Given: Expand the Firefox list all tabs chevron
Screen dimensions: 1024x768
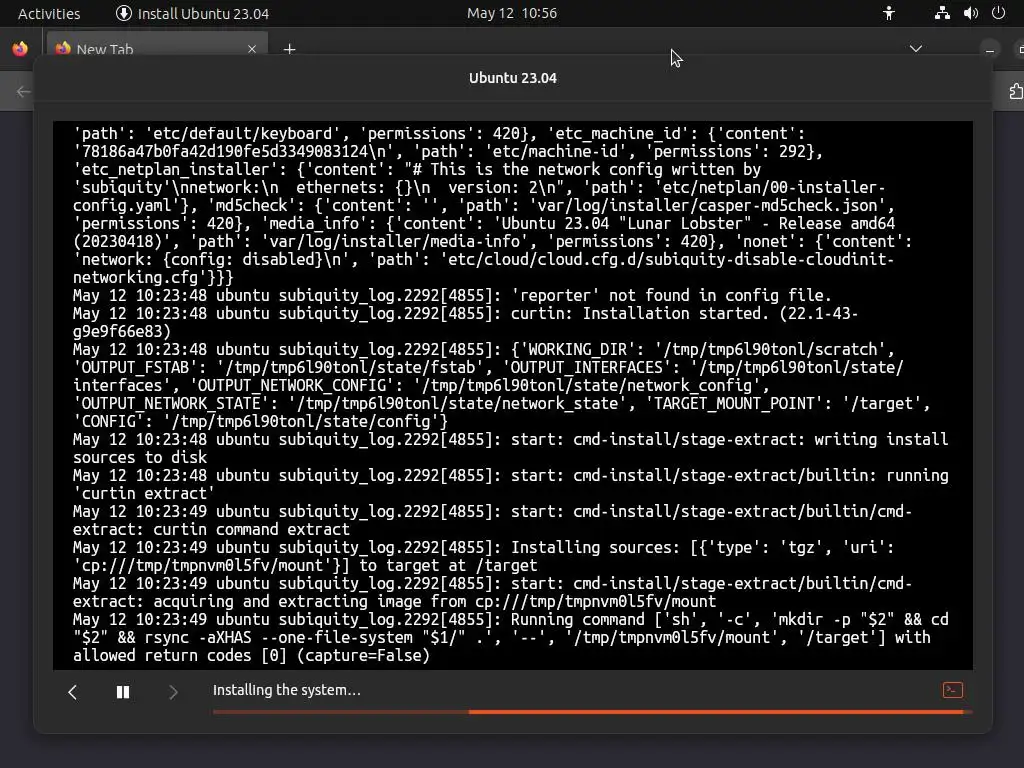Looking at the screenshot, I should click(916, 49).
